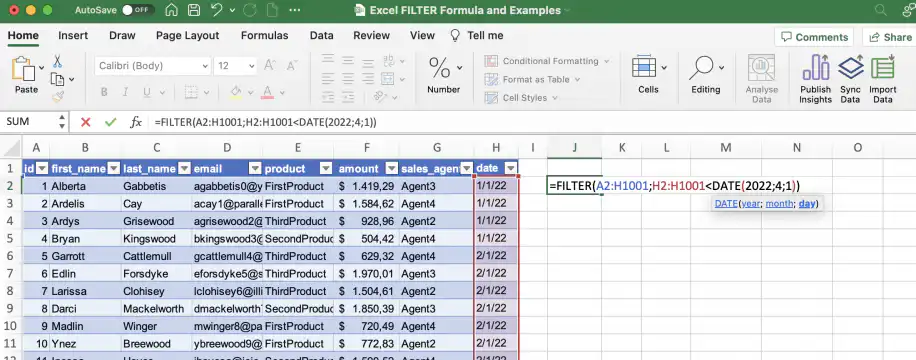The image size is (916, 360).
Task: Click the year argument in tooltip
Action: coord(751,204)
